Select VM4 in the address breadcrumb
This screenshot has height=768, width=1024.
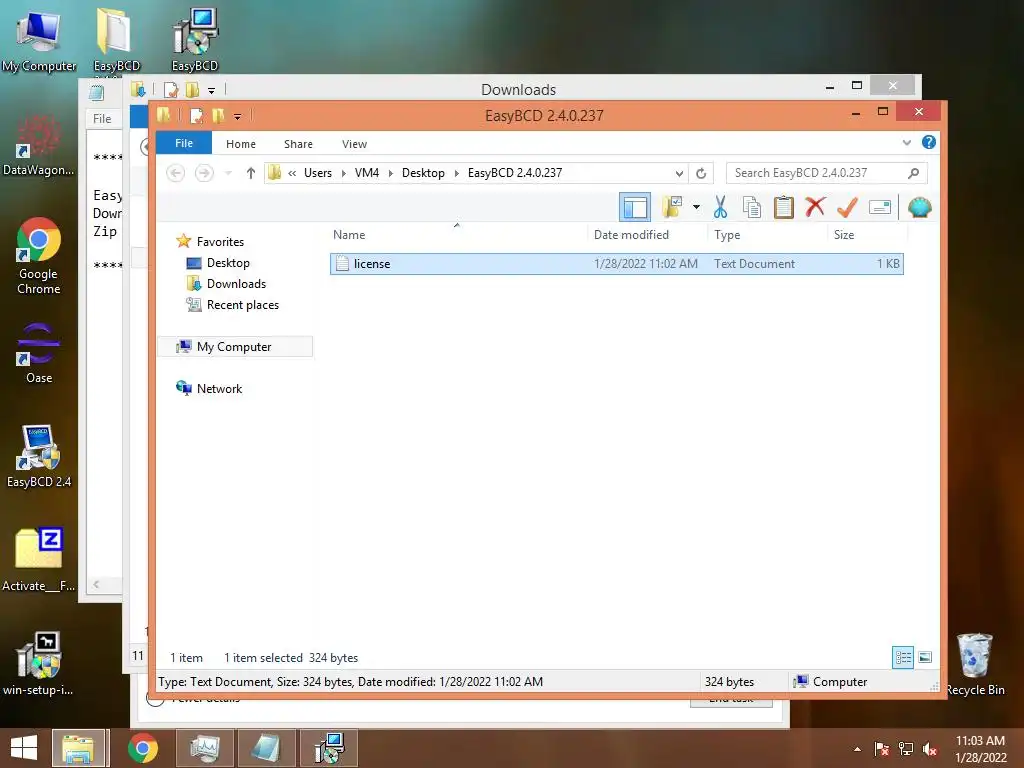pos(367,173)
